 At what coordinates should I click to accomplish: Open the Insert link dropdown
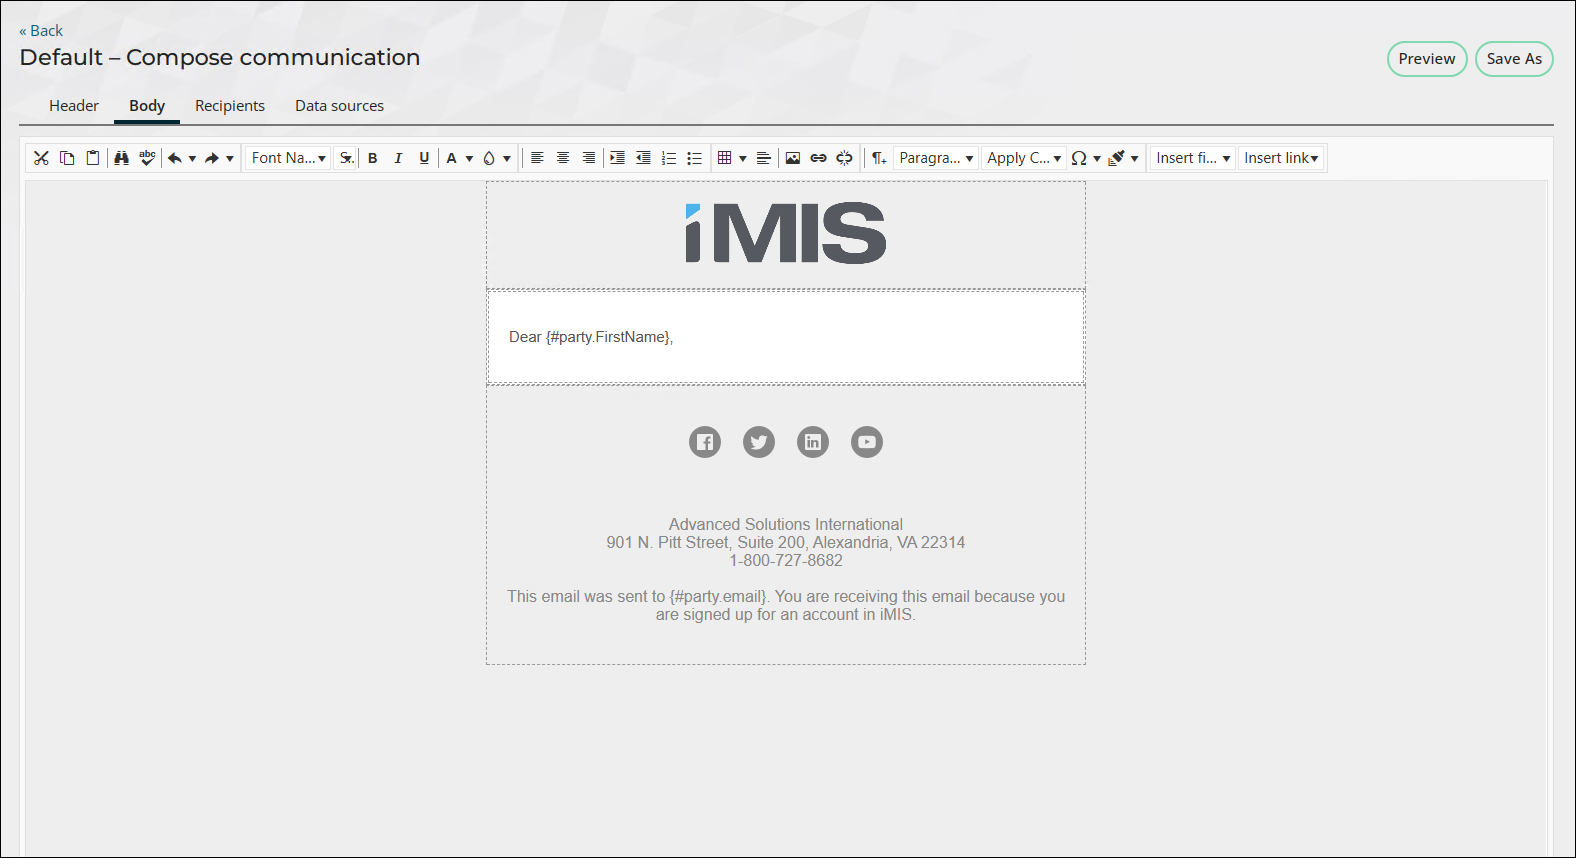[1281, 158]
